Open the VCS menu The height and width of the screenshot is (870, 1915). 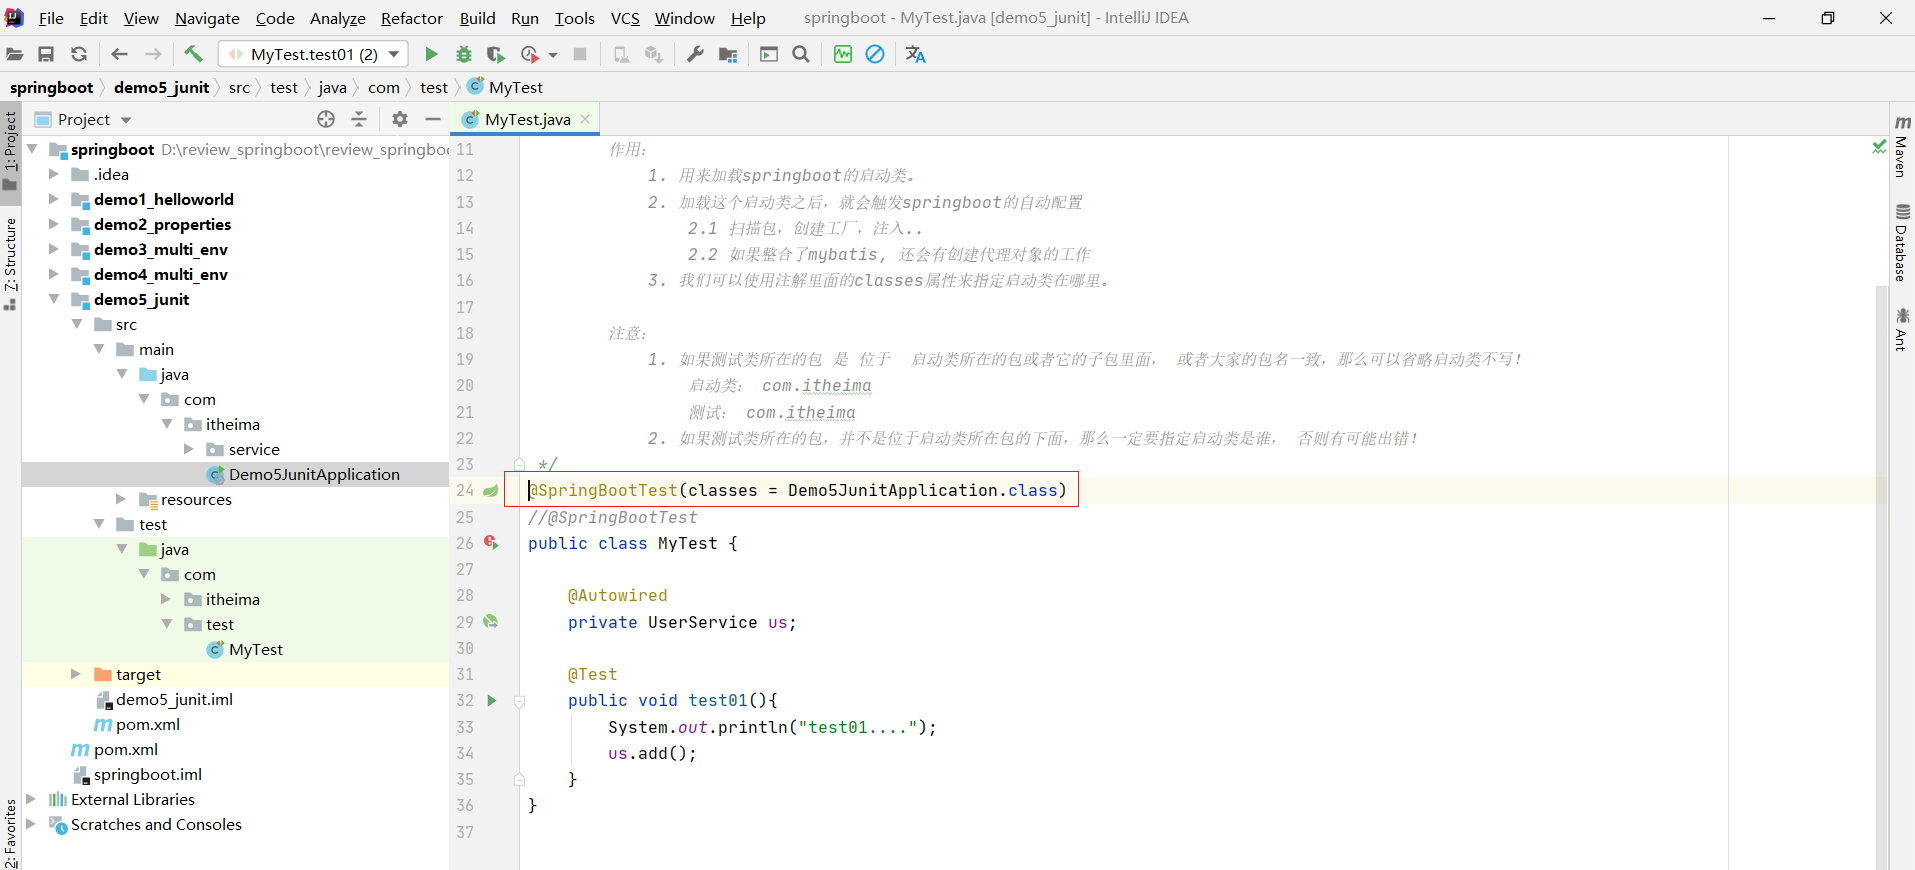click(x=625, y=18)
